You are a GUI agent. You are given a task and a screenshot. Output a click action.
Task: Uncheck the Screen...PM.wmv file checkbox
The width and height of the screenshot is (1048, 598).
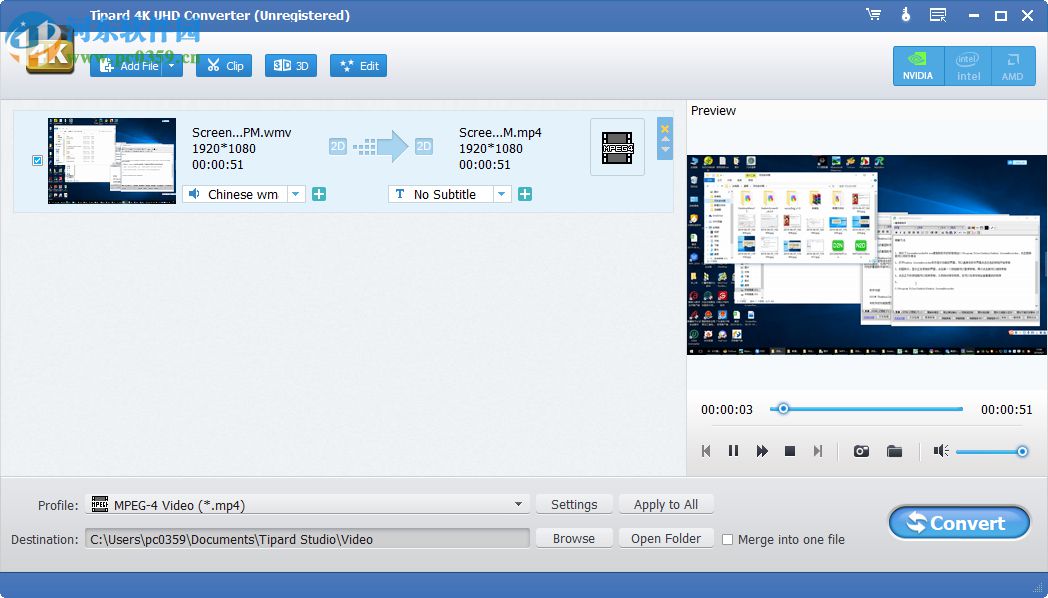tap(37, 160)
